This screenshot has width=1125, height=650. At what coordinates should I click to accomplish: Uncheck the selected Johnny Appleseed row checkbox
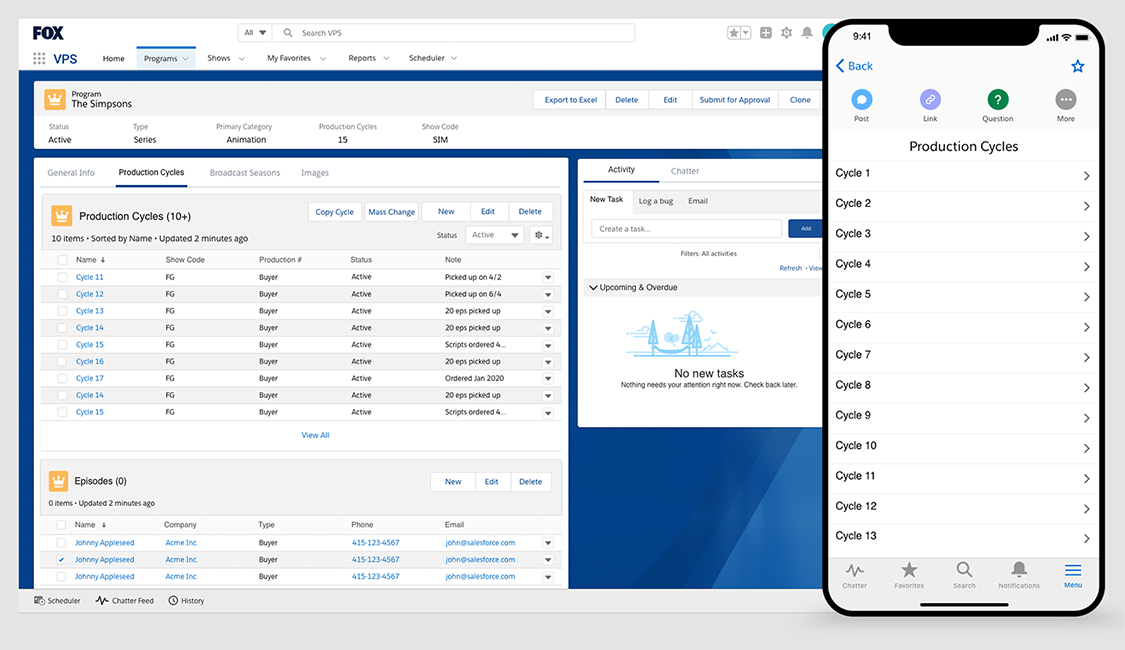(62, 560)
